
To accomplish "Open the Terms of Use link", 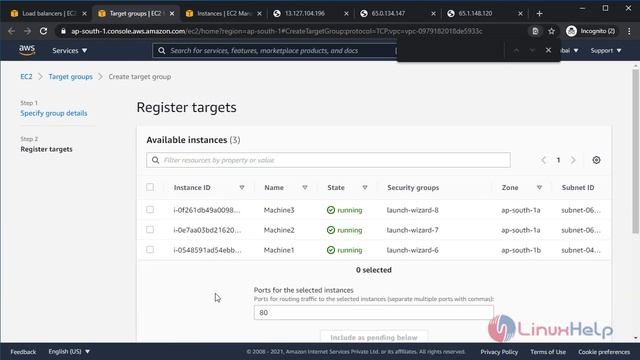I will [x=548, y=352].
